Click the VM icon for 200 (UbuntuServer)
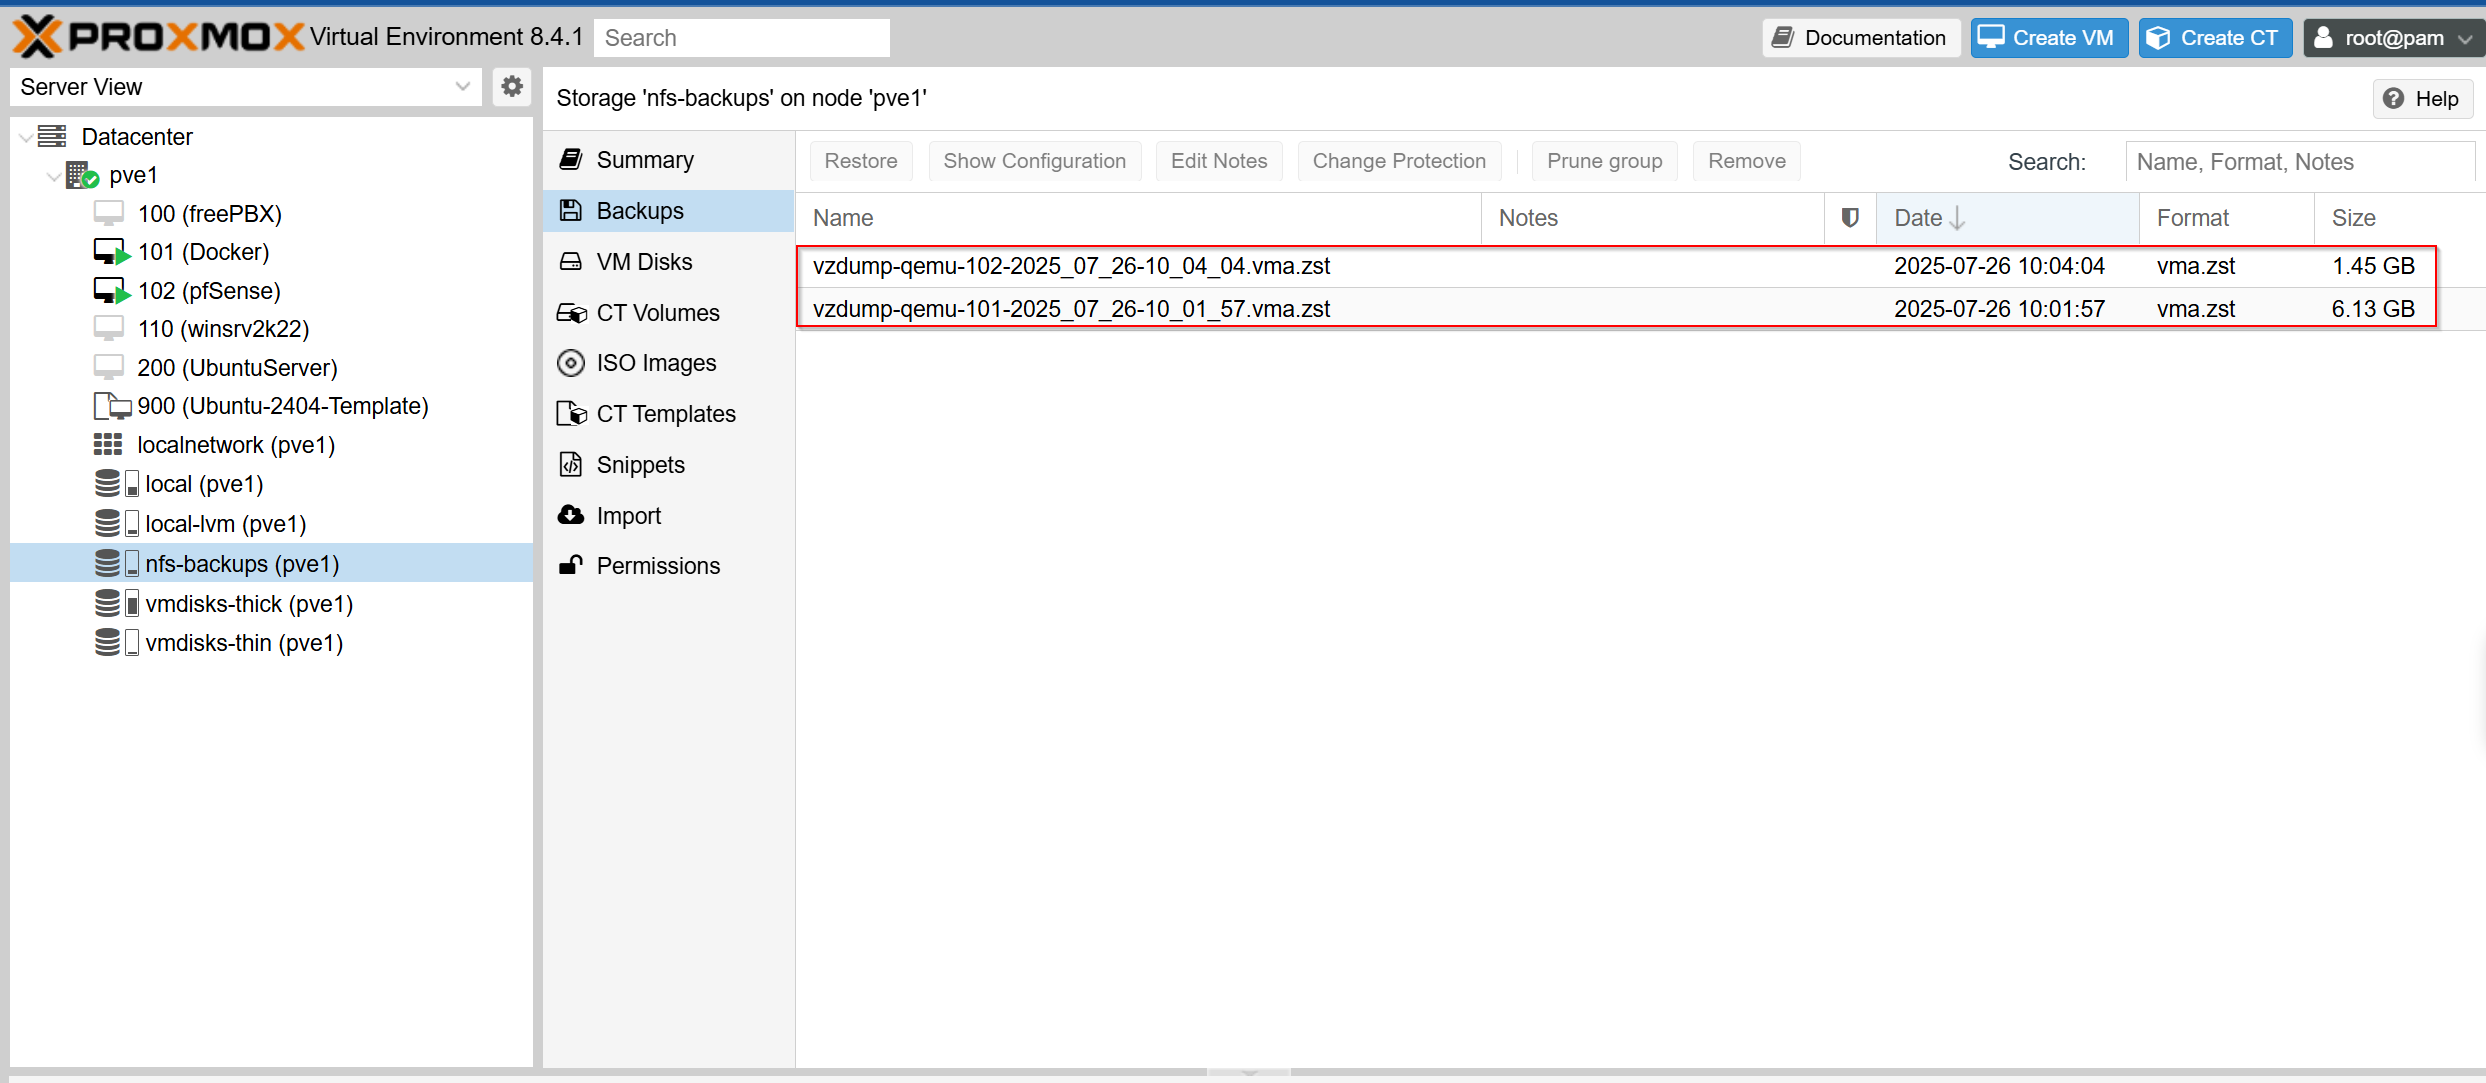2486x1083 pixels. coord(109,367)
